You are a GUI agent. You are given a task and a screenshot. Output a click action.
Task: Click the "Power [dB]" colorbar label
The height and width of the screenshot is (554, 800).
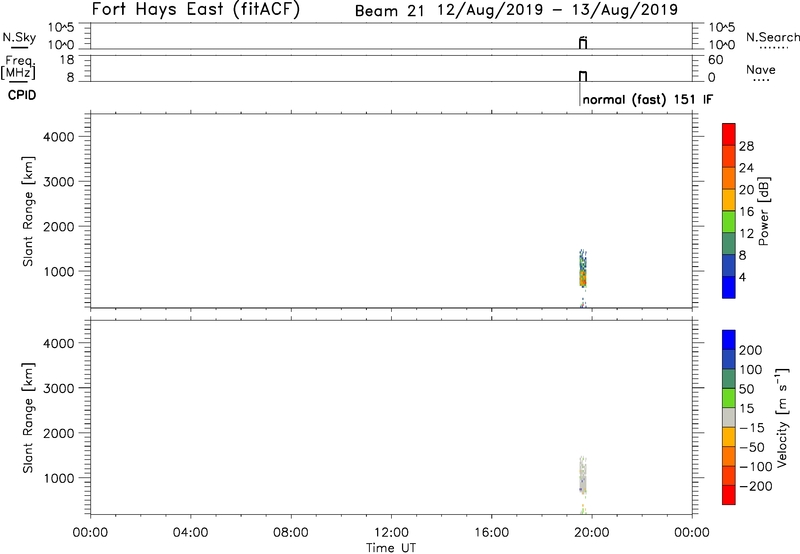764,211
